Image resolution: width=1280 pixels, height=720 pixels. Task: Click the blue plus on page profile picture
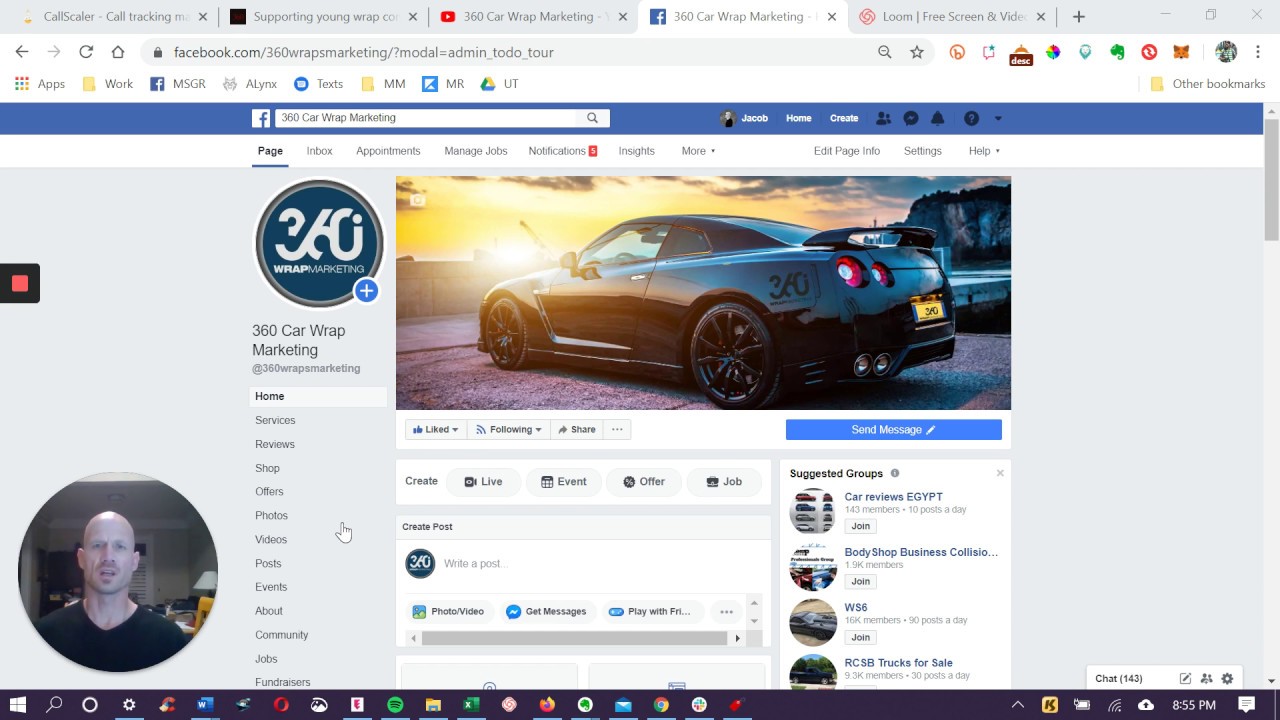(366, 291)
